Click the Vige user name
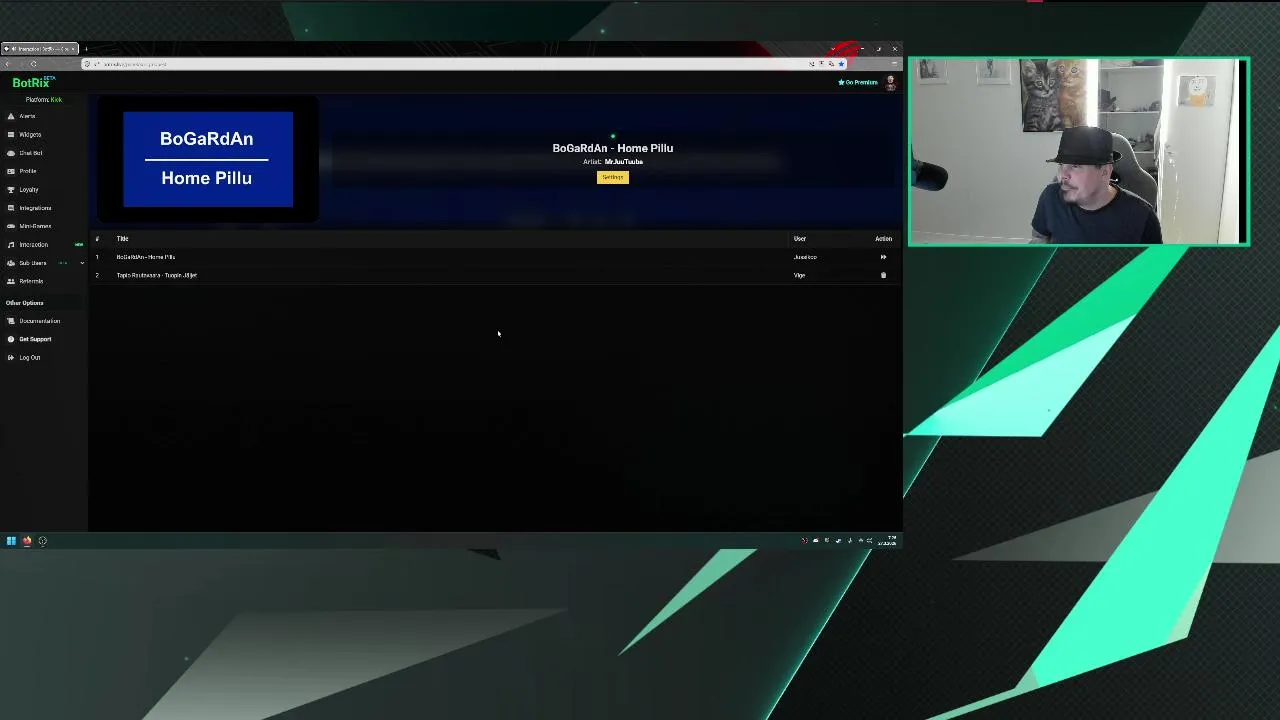Image resolution: width=1280 pixels, height=720 pixels. pos(799,275)
